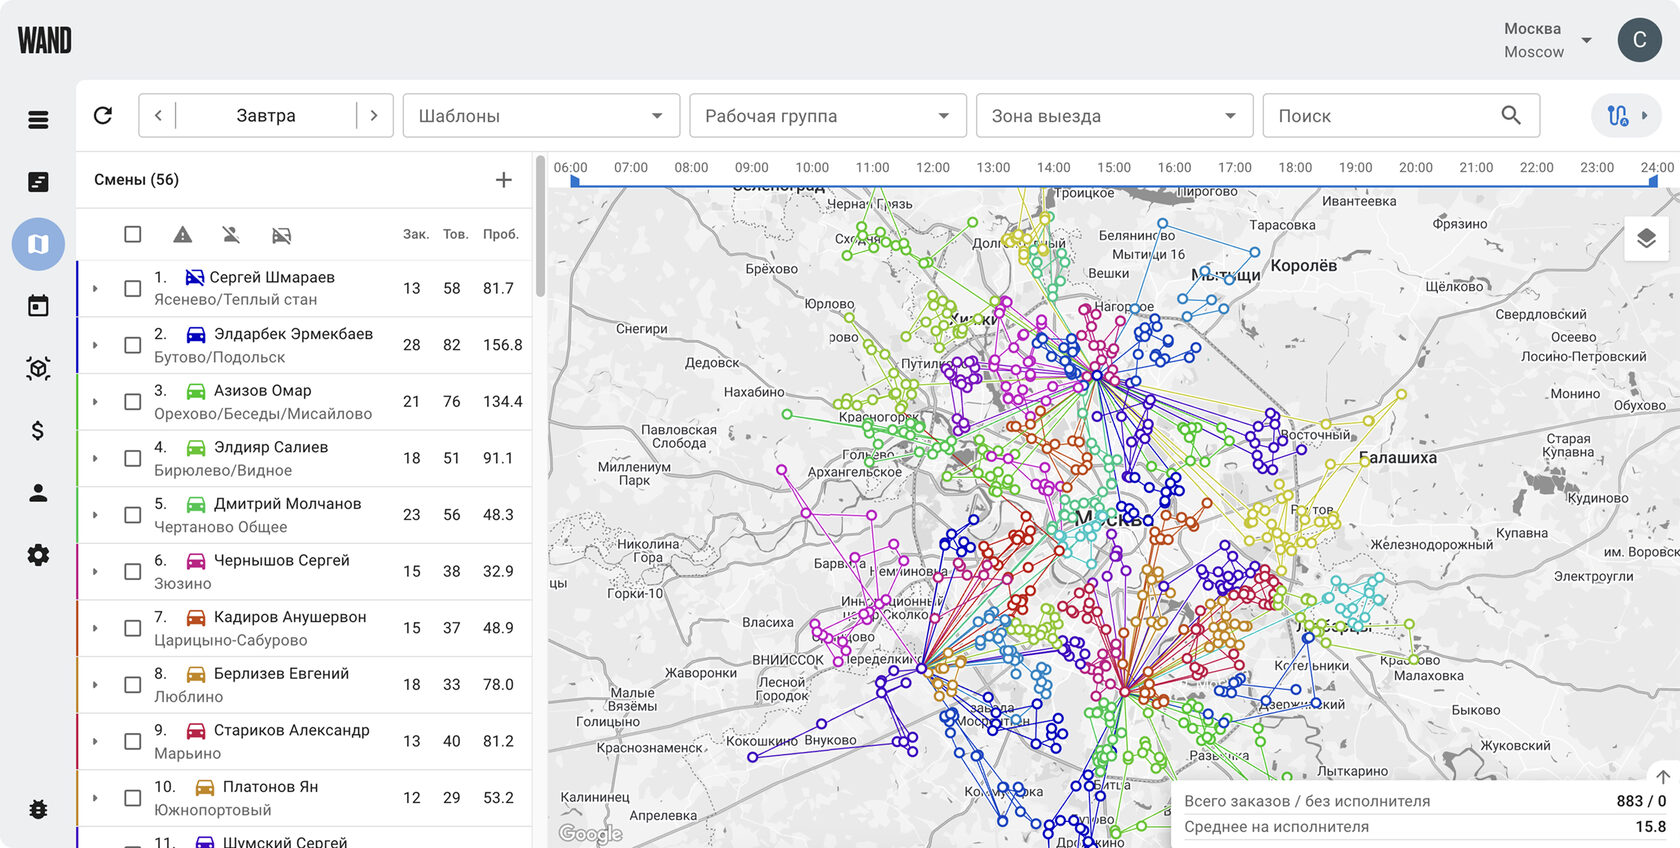Sort by Проб. column header
Image resolution: width=1680 pixels, height=848 pixels.
(501, 234)
